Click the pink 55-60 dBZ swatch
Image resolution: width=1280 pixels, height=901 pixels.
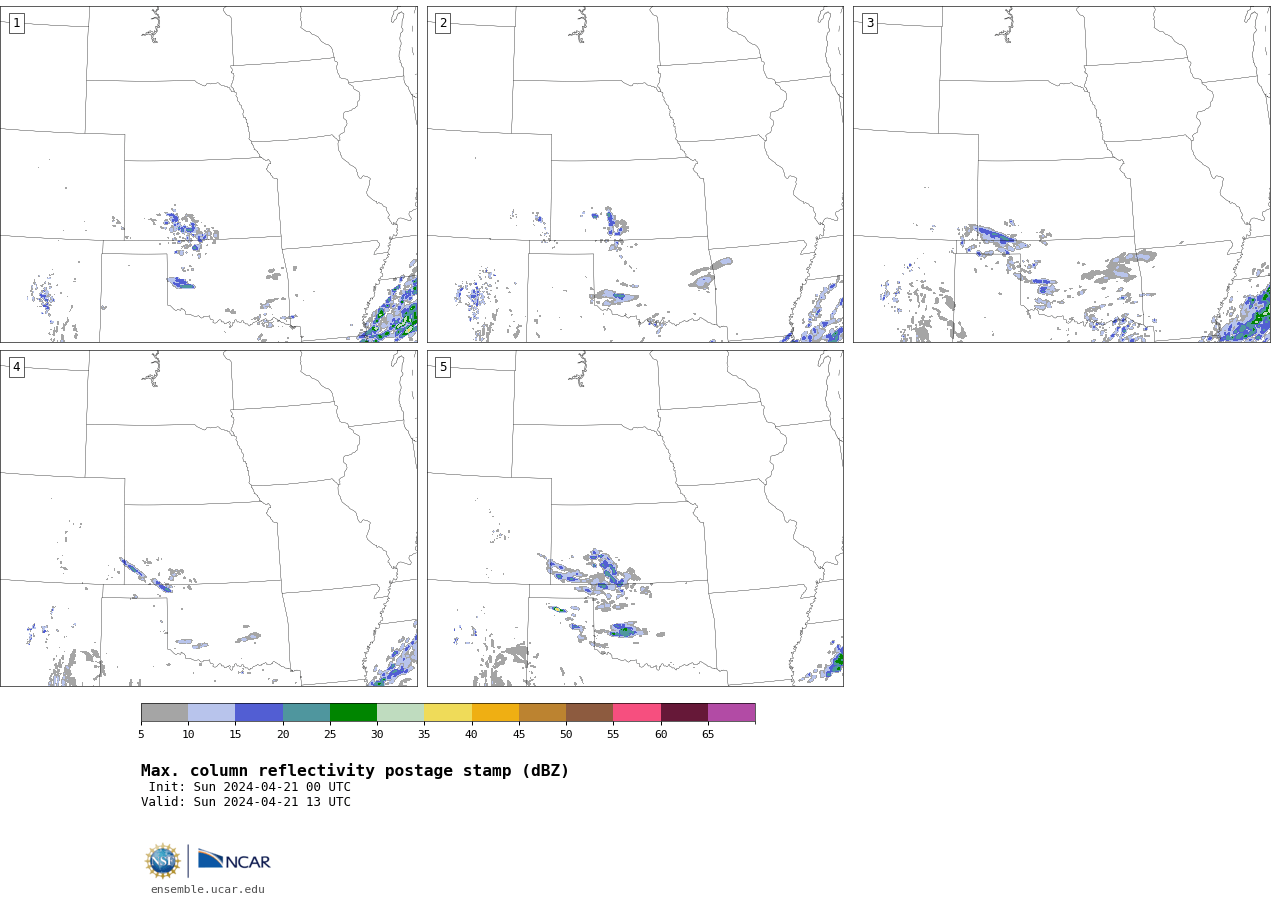[x=637, y=712]
